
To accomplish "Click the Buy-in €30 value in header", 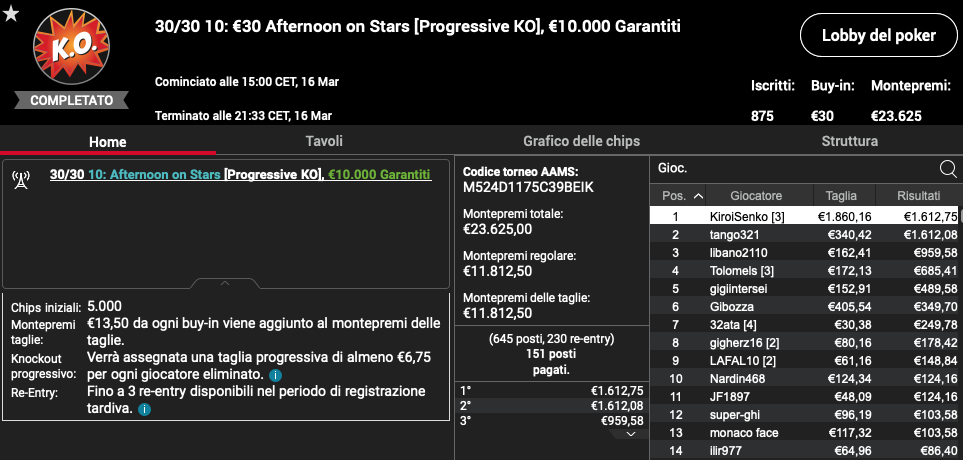I will pos(824,116).
